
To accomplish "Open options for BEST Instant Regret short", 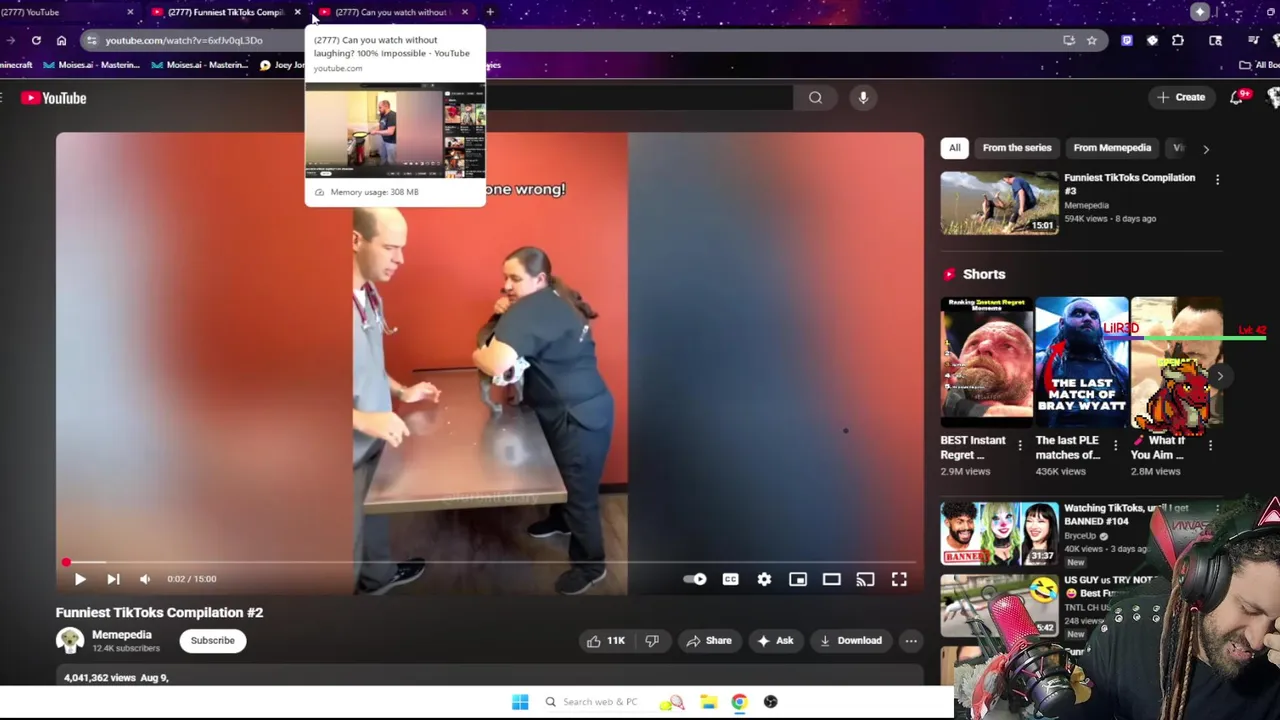I will (1020, 446).
